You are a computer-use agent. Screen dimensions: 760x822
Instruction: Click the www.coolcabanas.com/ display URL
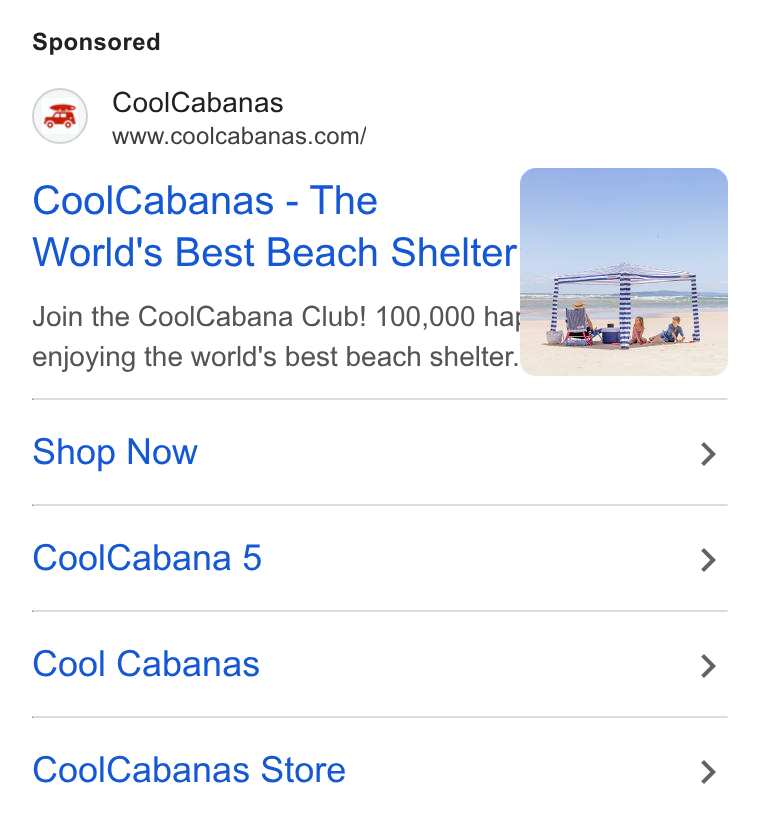[x=239, y=136]
